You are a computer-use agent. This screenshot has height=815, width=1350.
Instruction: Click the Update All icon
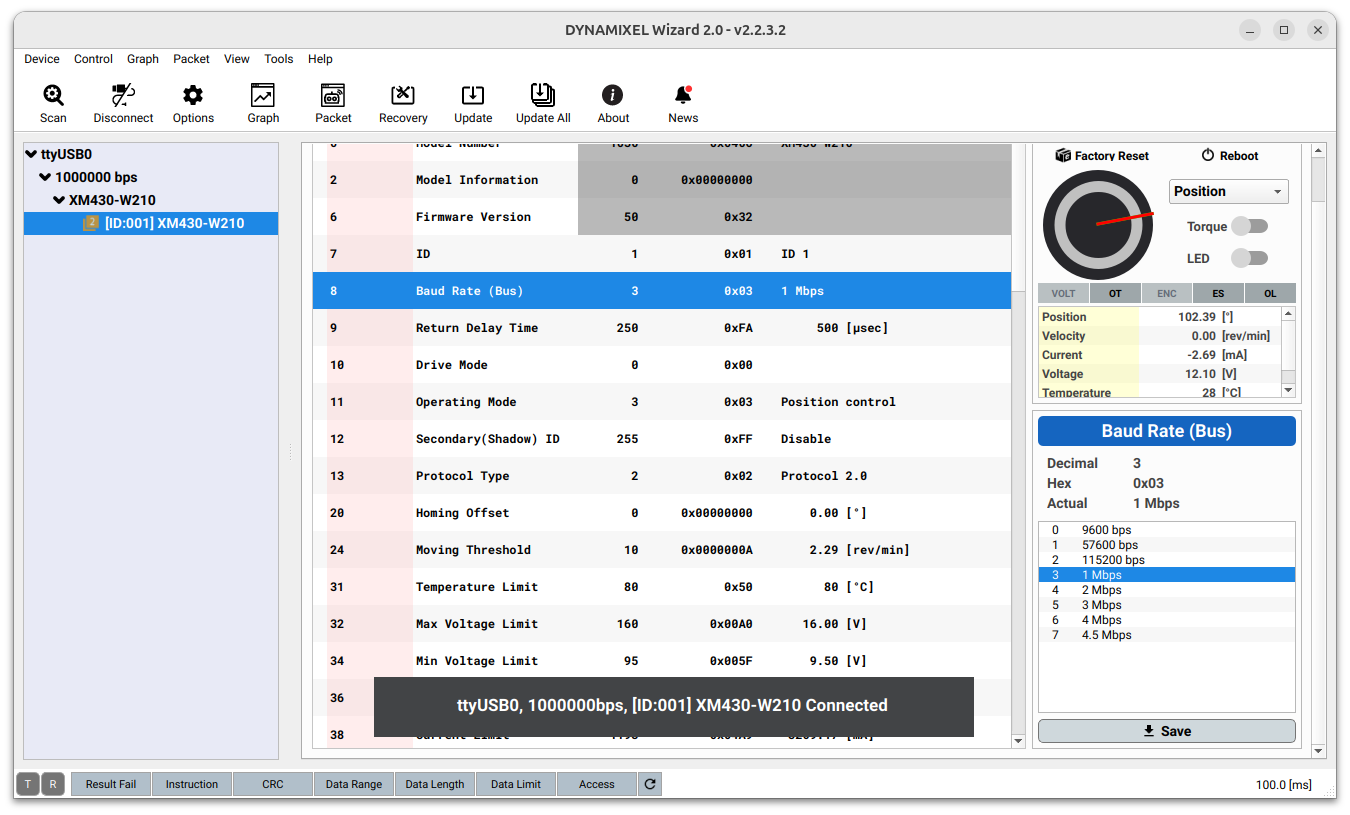click(542, 96)
